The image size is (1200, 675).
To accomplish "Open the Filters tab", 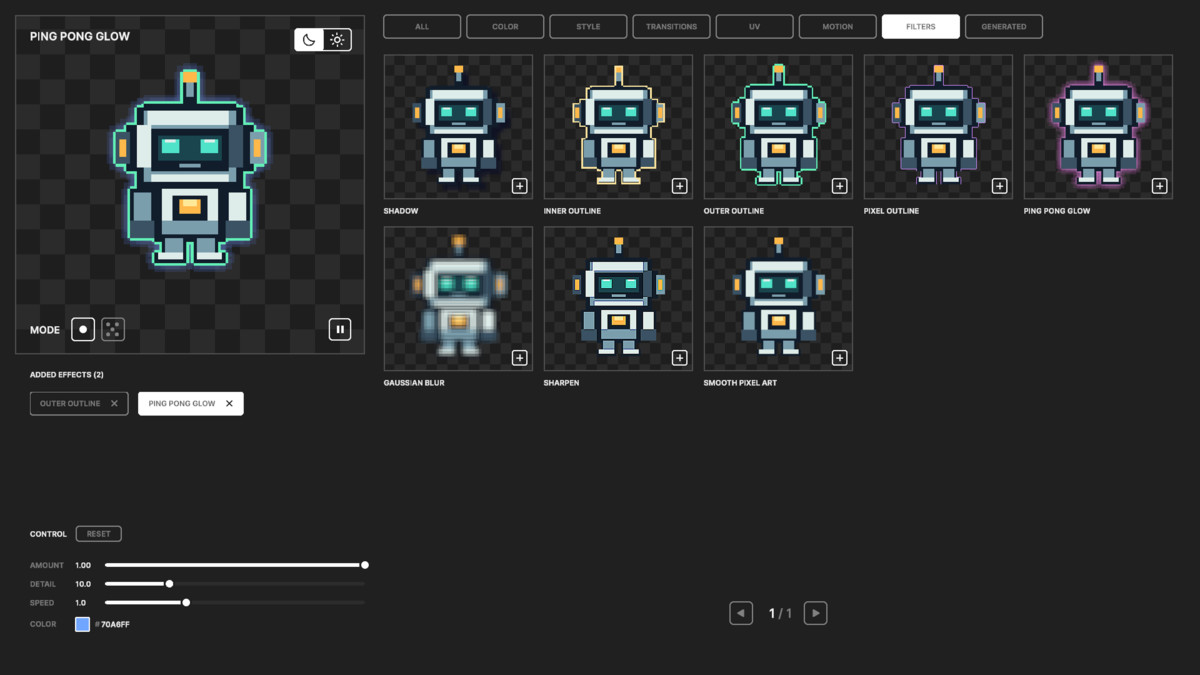I will (920, 27).
